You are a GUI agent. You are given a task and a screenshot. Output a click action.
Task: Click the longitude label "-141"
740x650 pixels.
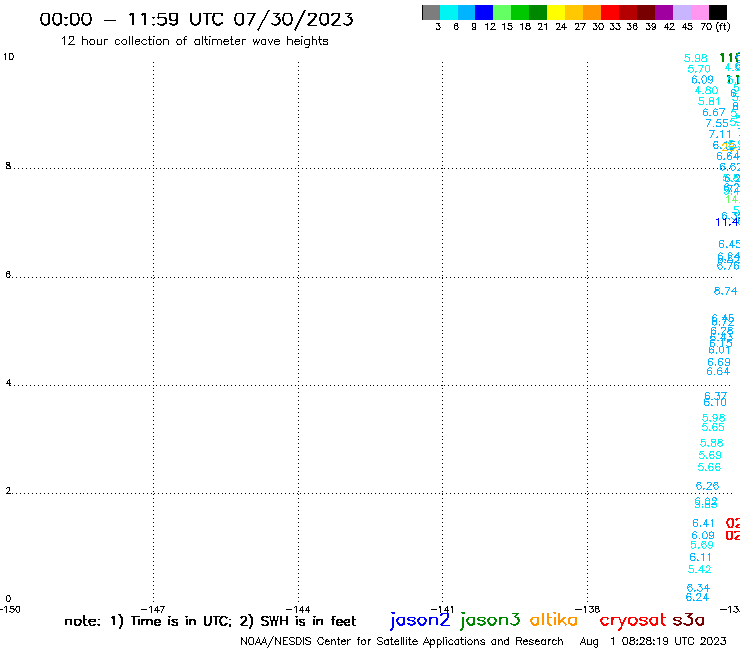(x=442, y=609)
